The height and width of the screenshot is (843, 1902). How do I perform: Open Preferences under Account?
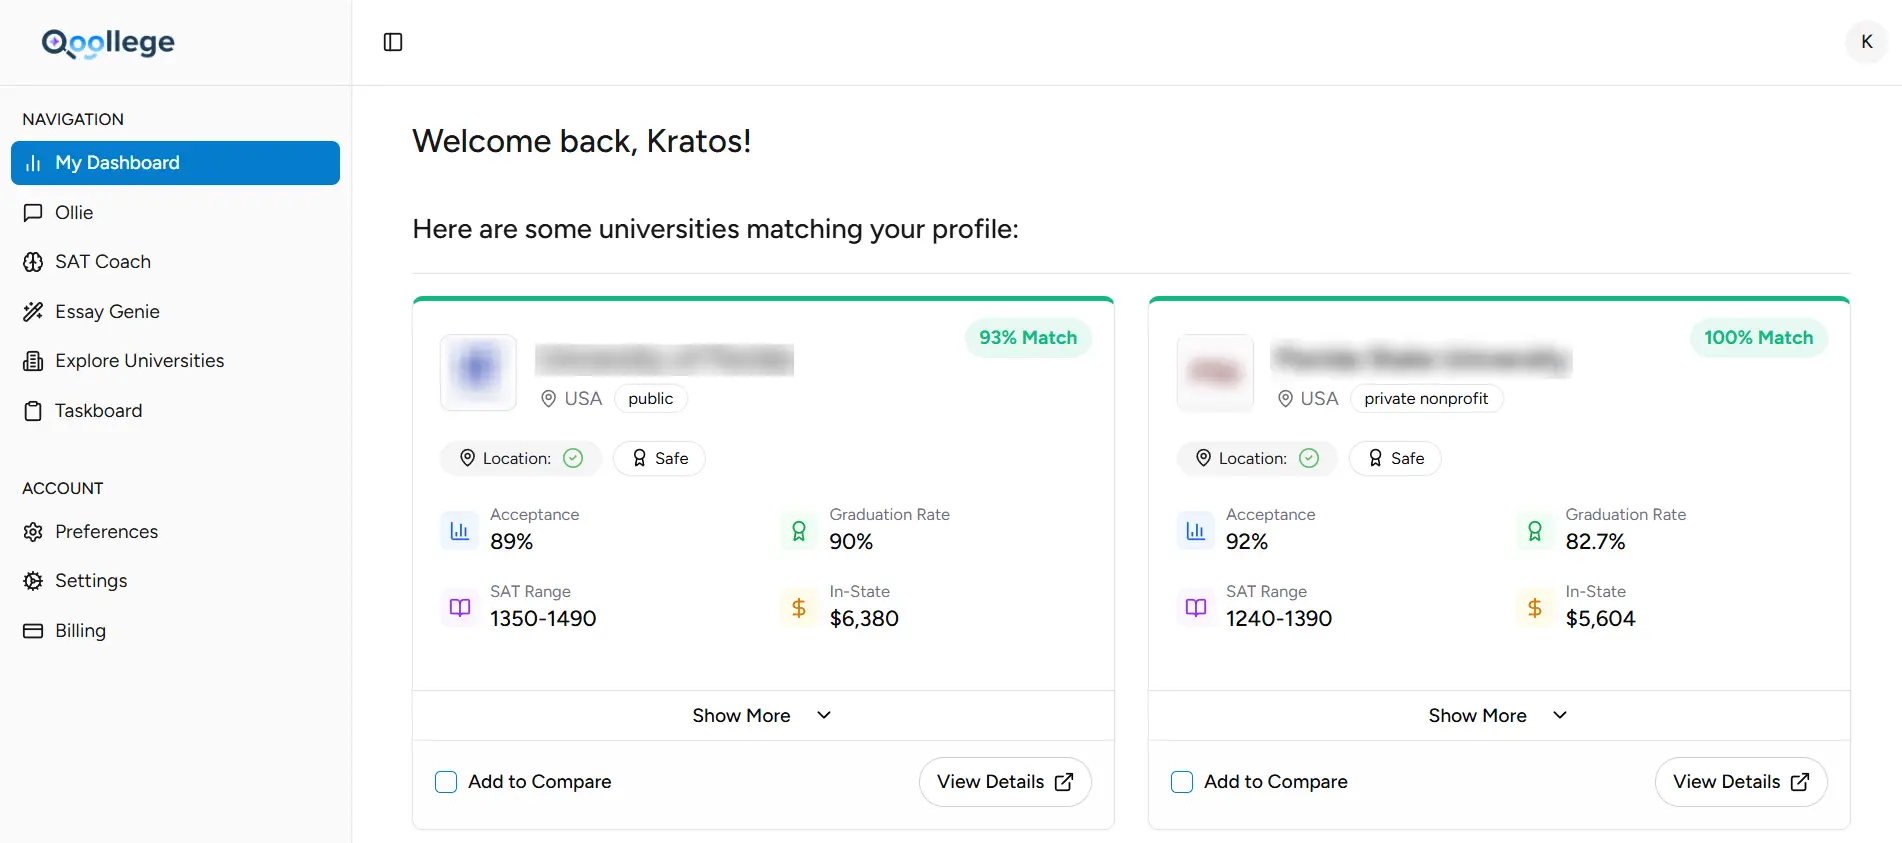(x=106, y=531)
